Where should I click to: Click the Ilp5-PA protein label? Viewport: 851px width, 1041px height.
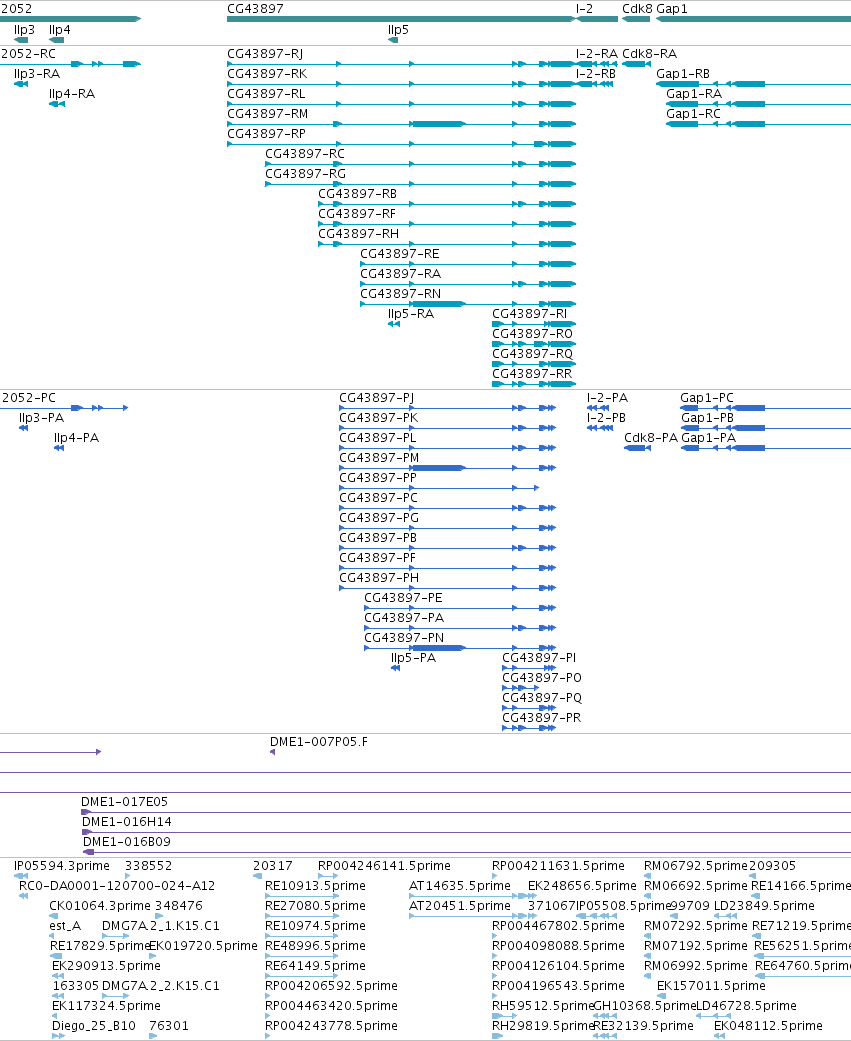pos(414,657)
